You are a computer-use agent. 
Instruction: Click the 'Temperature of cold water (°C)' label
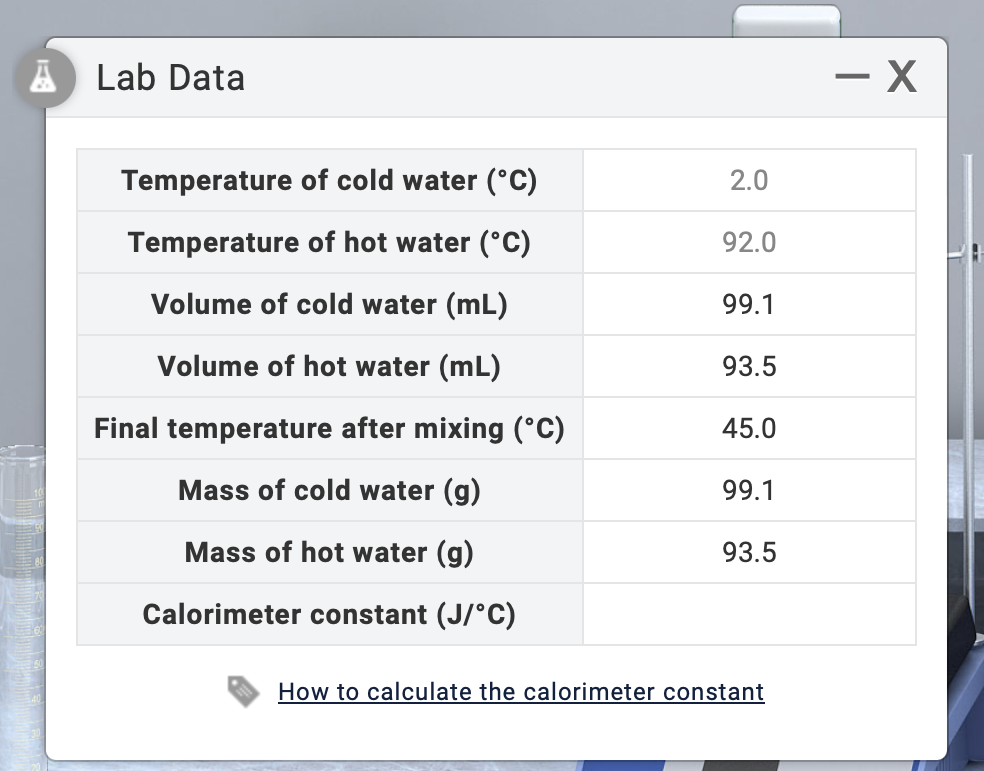pyautogui.click(x=330, y=180)
